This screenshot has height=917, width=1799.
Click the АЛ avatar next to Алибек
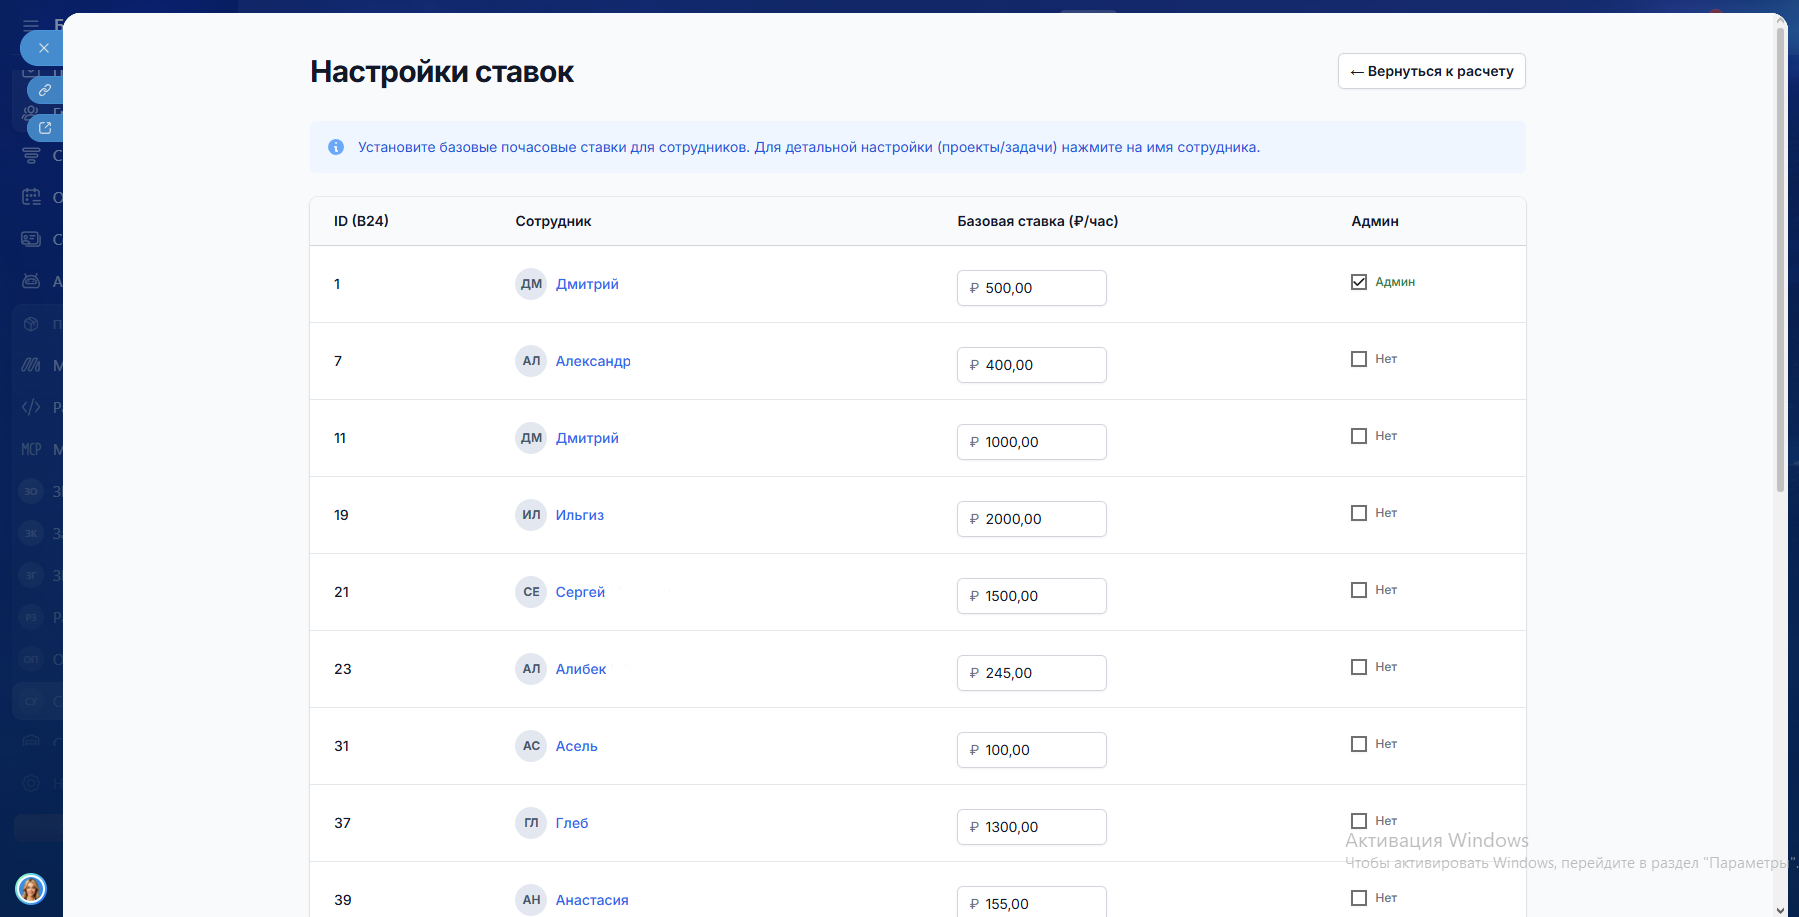531,669
